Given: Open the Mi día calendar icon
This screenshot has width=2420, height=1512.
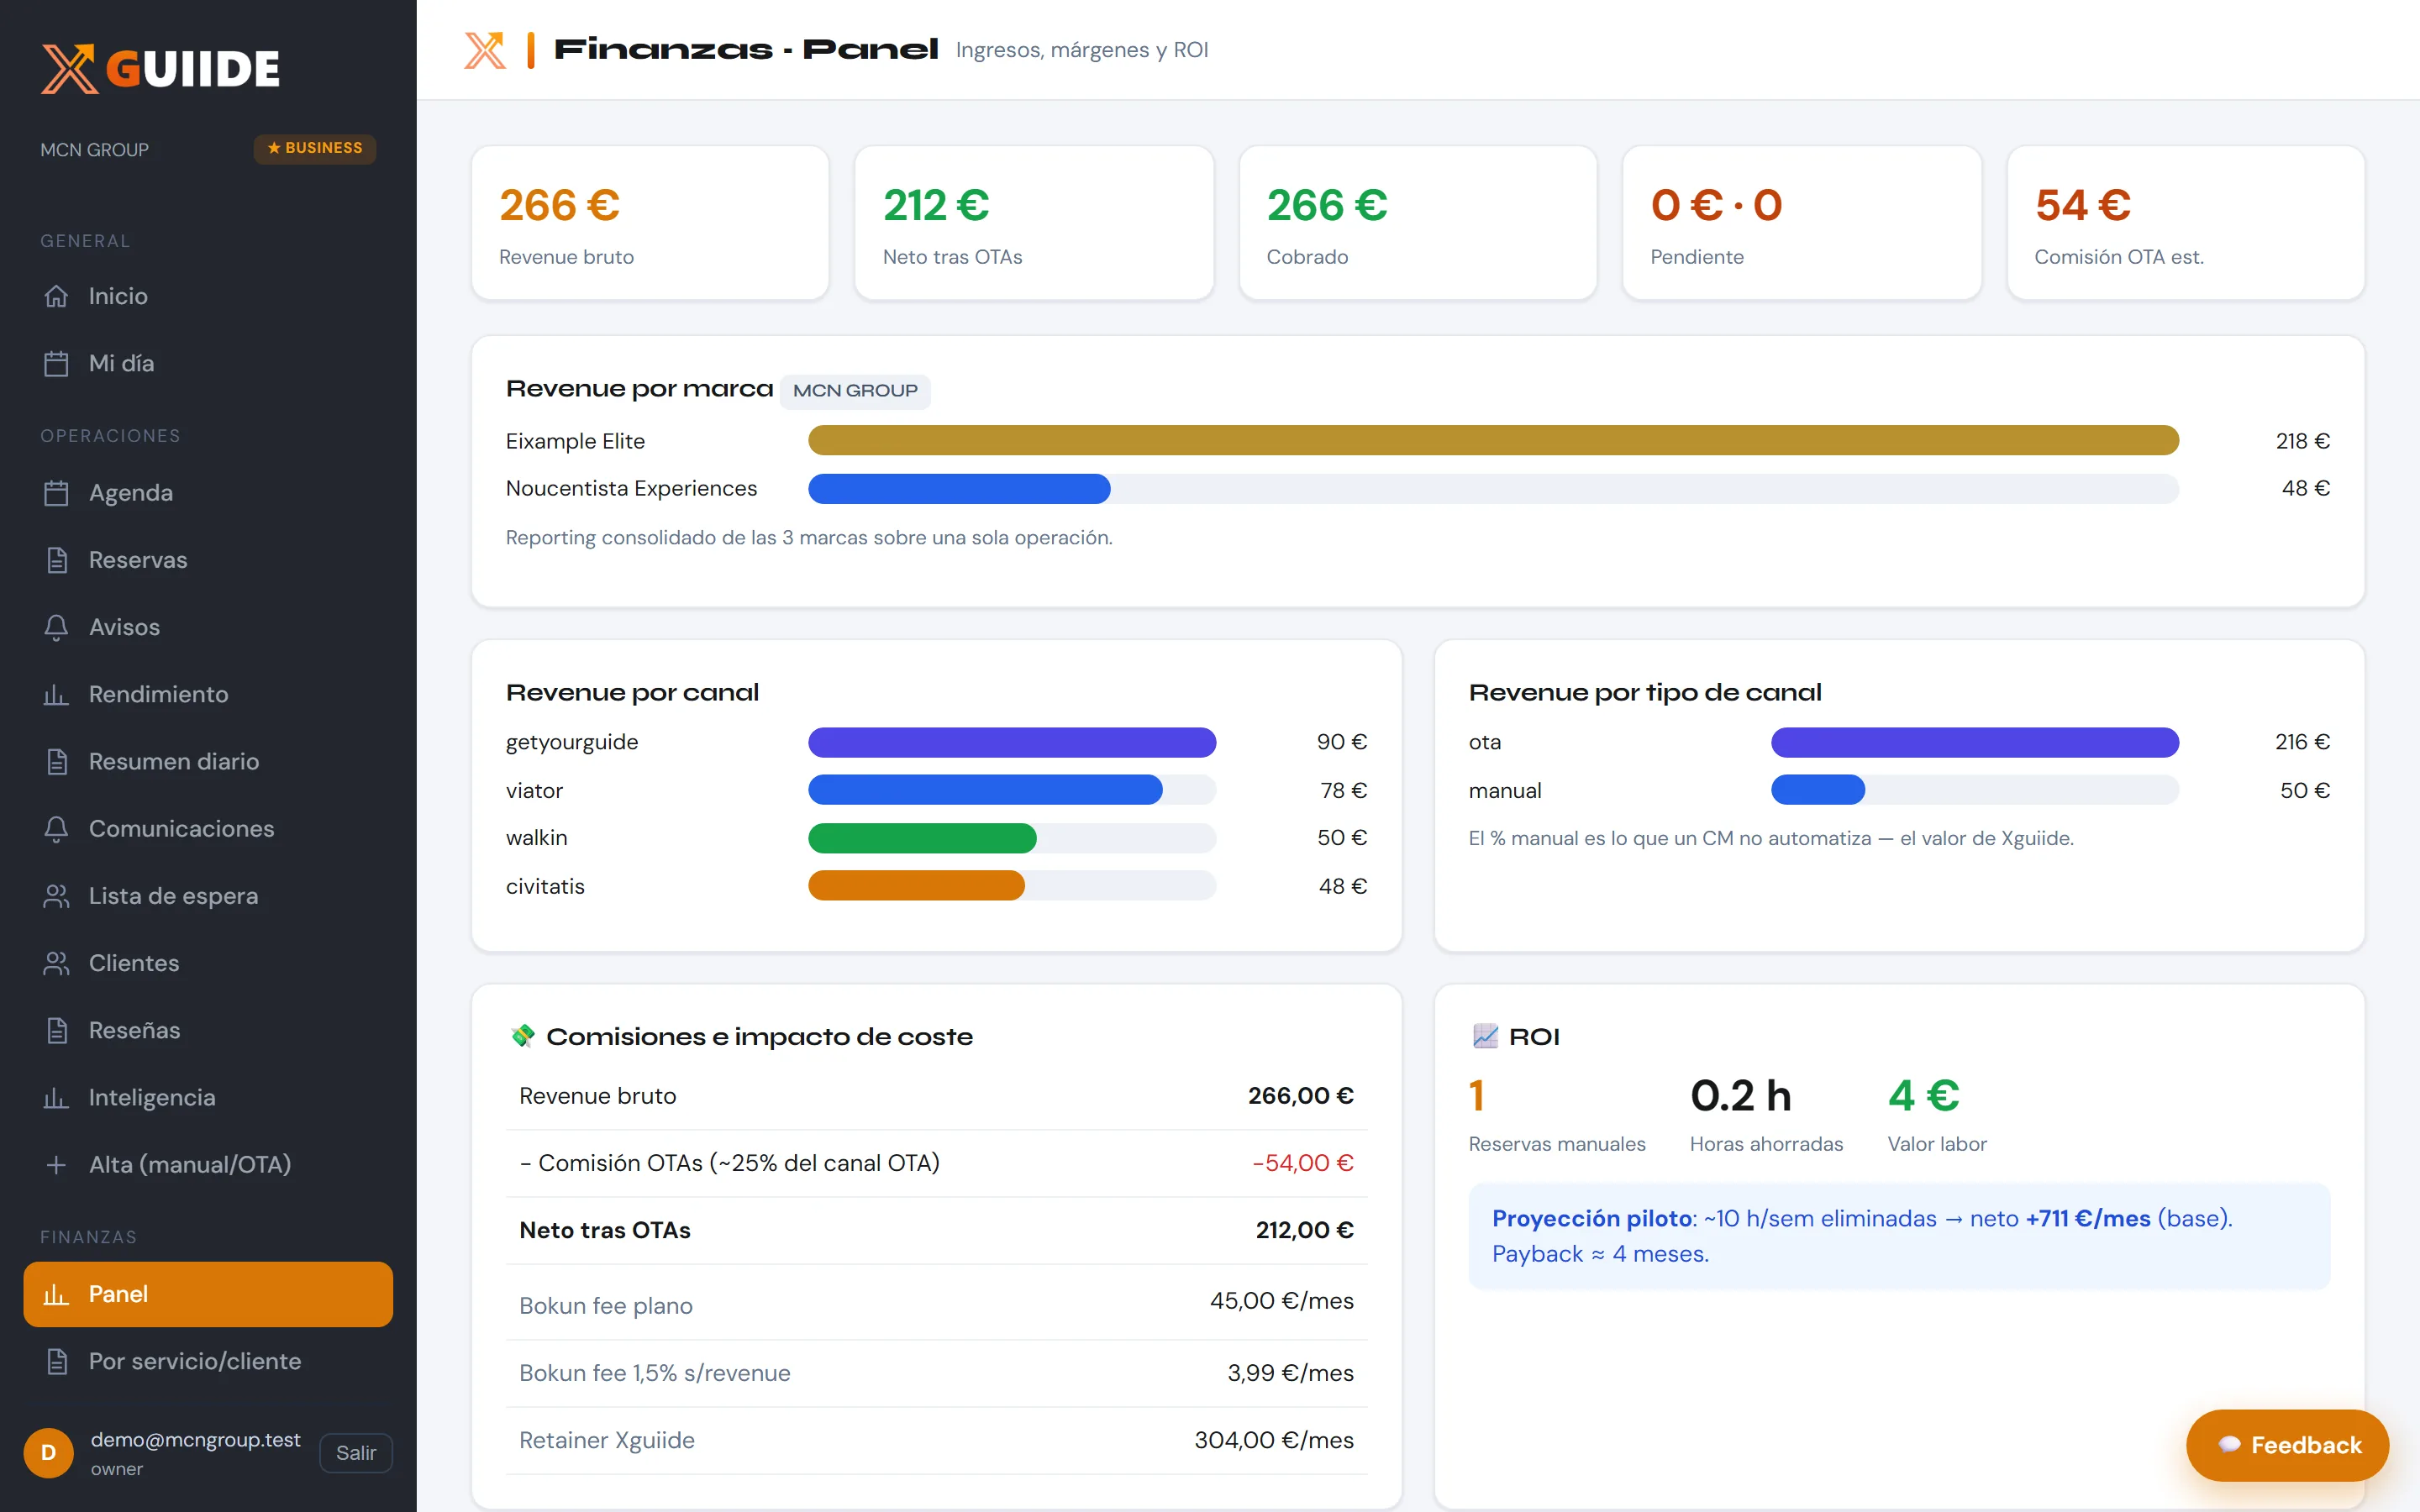Looking at the screenshot, I should 56,363.
